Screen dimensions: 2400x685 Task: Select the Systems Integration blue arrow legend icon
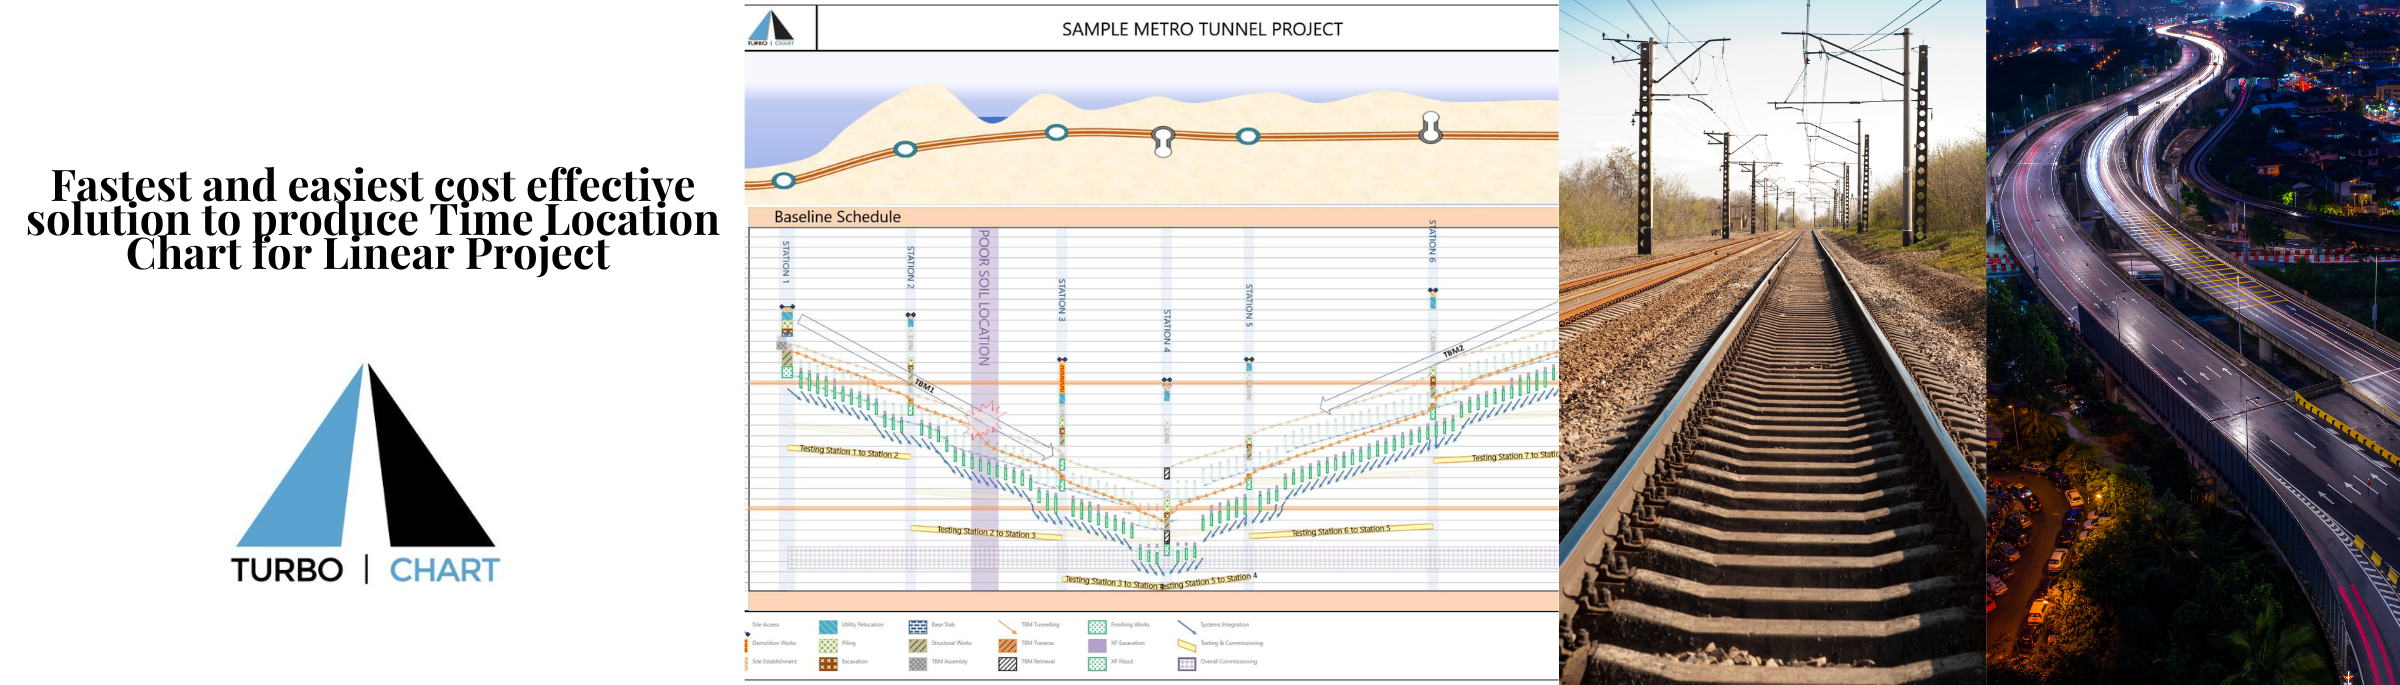pyautogui.click(x=1187, y=627)
